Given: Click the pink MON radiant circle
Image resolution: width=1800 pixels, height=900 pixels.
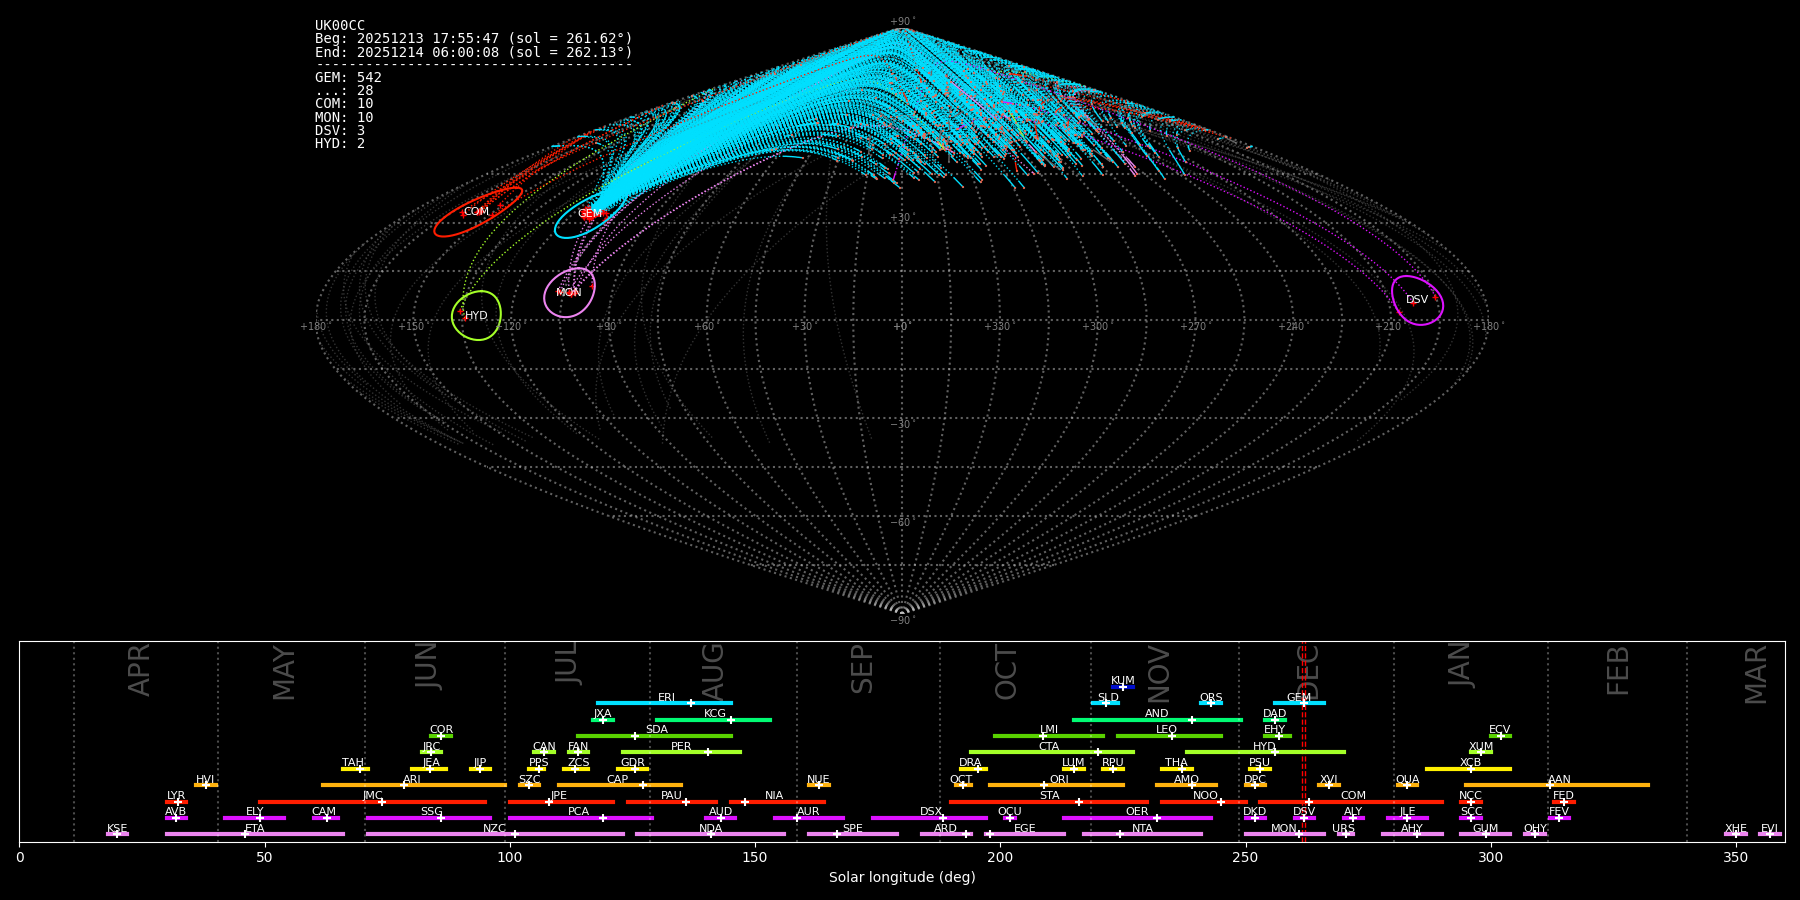Looking at the screenshot, I should [x=569, y=293].
